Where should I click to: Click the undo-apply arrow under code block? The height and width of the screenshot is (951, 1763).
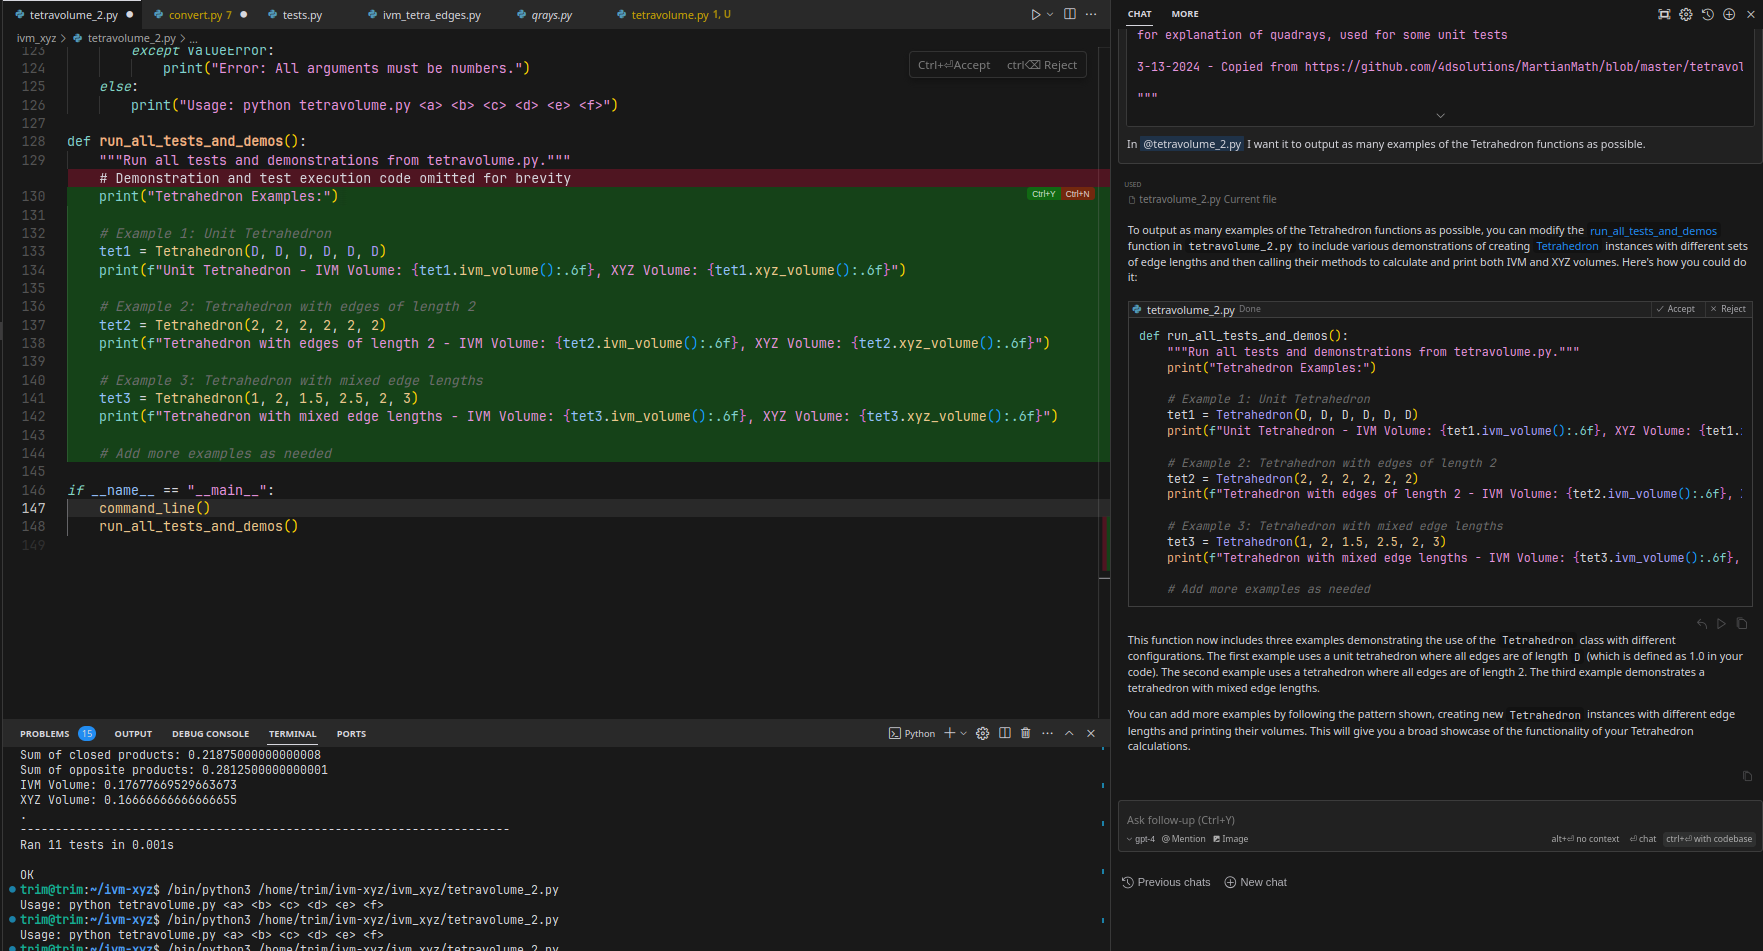point(1702,624)
